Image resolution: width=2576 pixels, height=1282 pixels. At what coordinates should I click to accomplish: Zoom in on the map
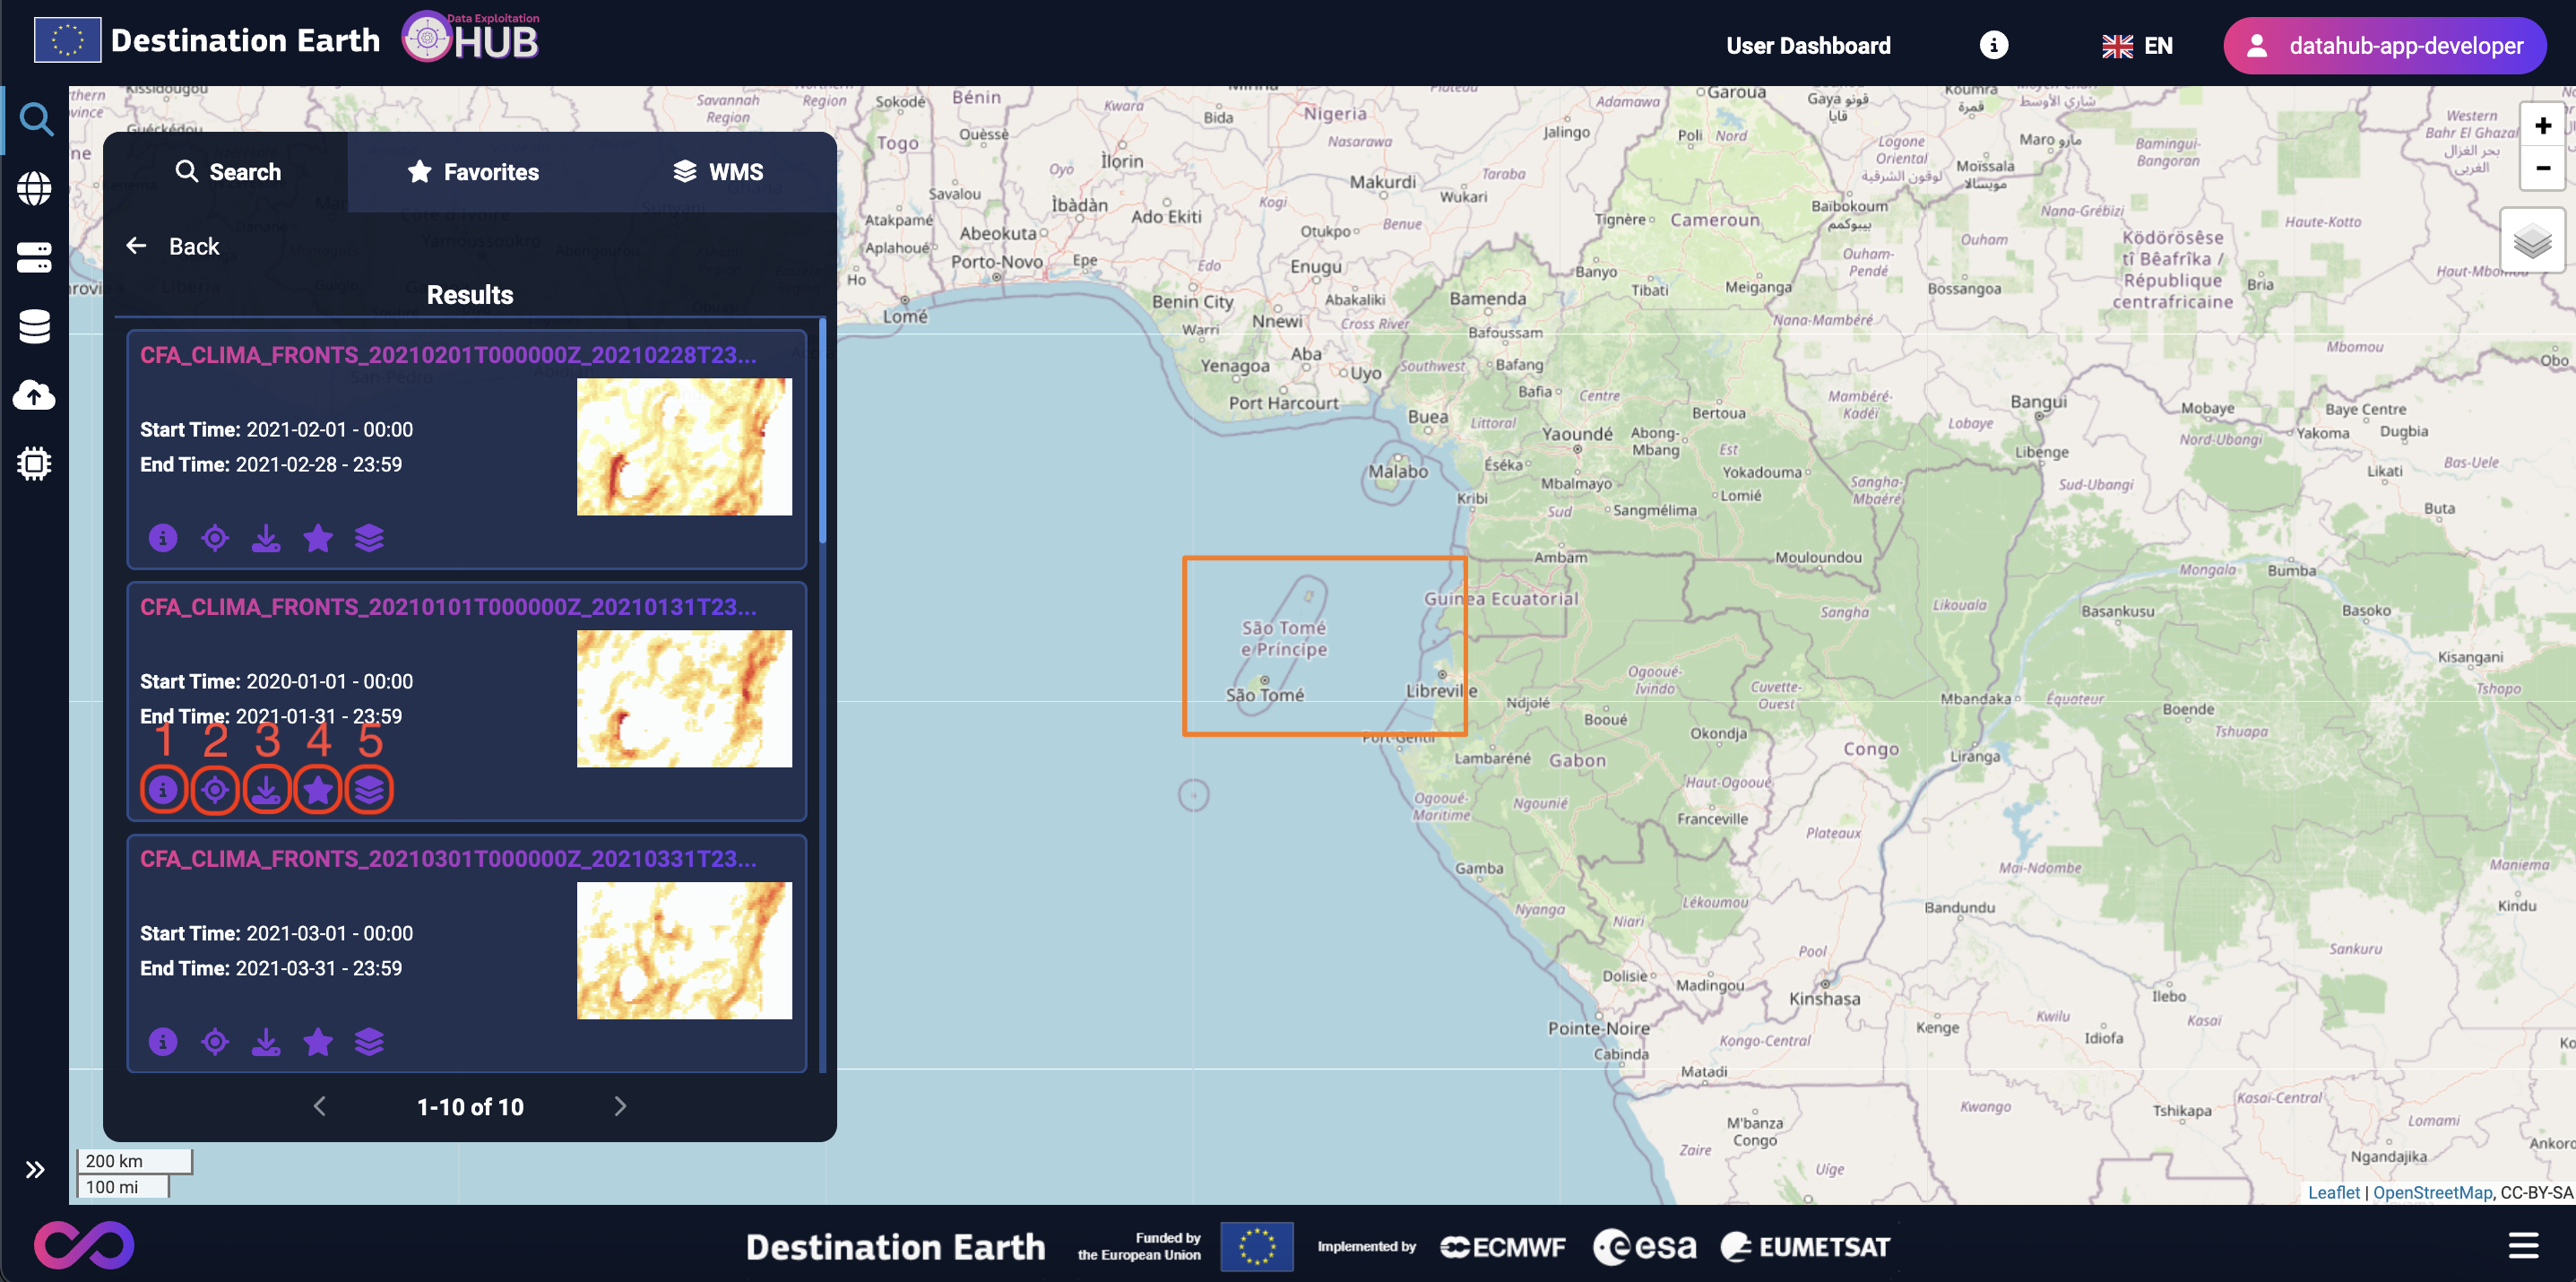[2542, 126]
